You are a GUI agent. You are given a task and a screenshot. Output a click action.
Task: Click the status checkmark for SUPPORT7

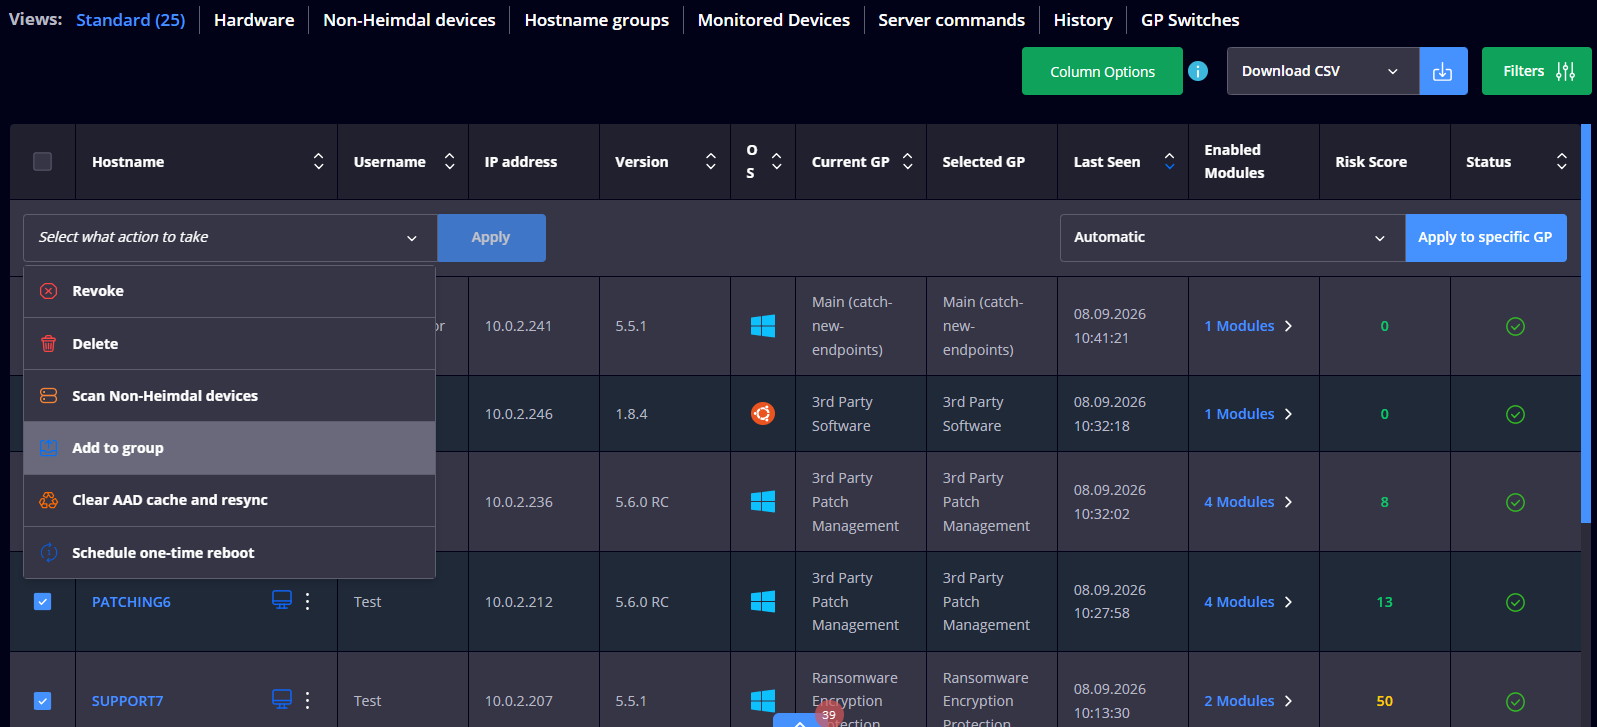(1515, 701)
